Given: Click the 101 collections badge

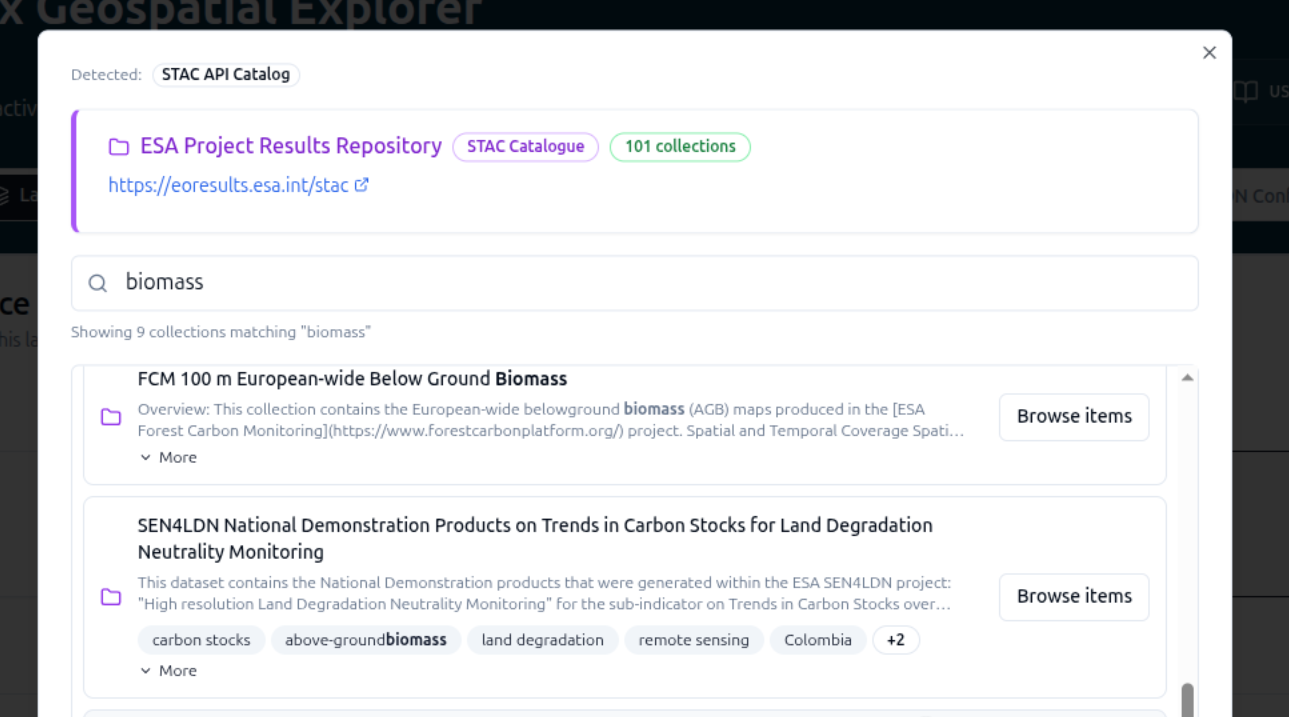Looking at the screenshot, I should pyautogui.click(x=680, y=147).
